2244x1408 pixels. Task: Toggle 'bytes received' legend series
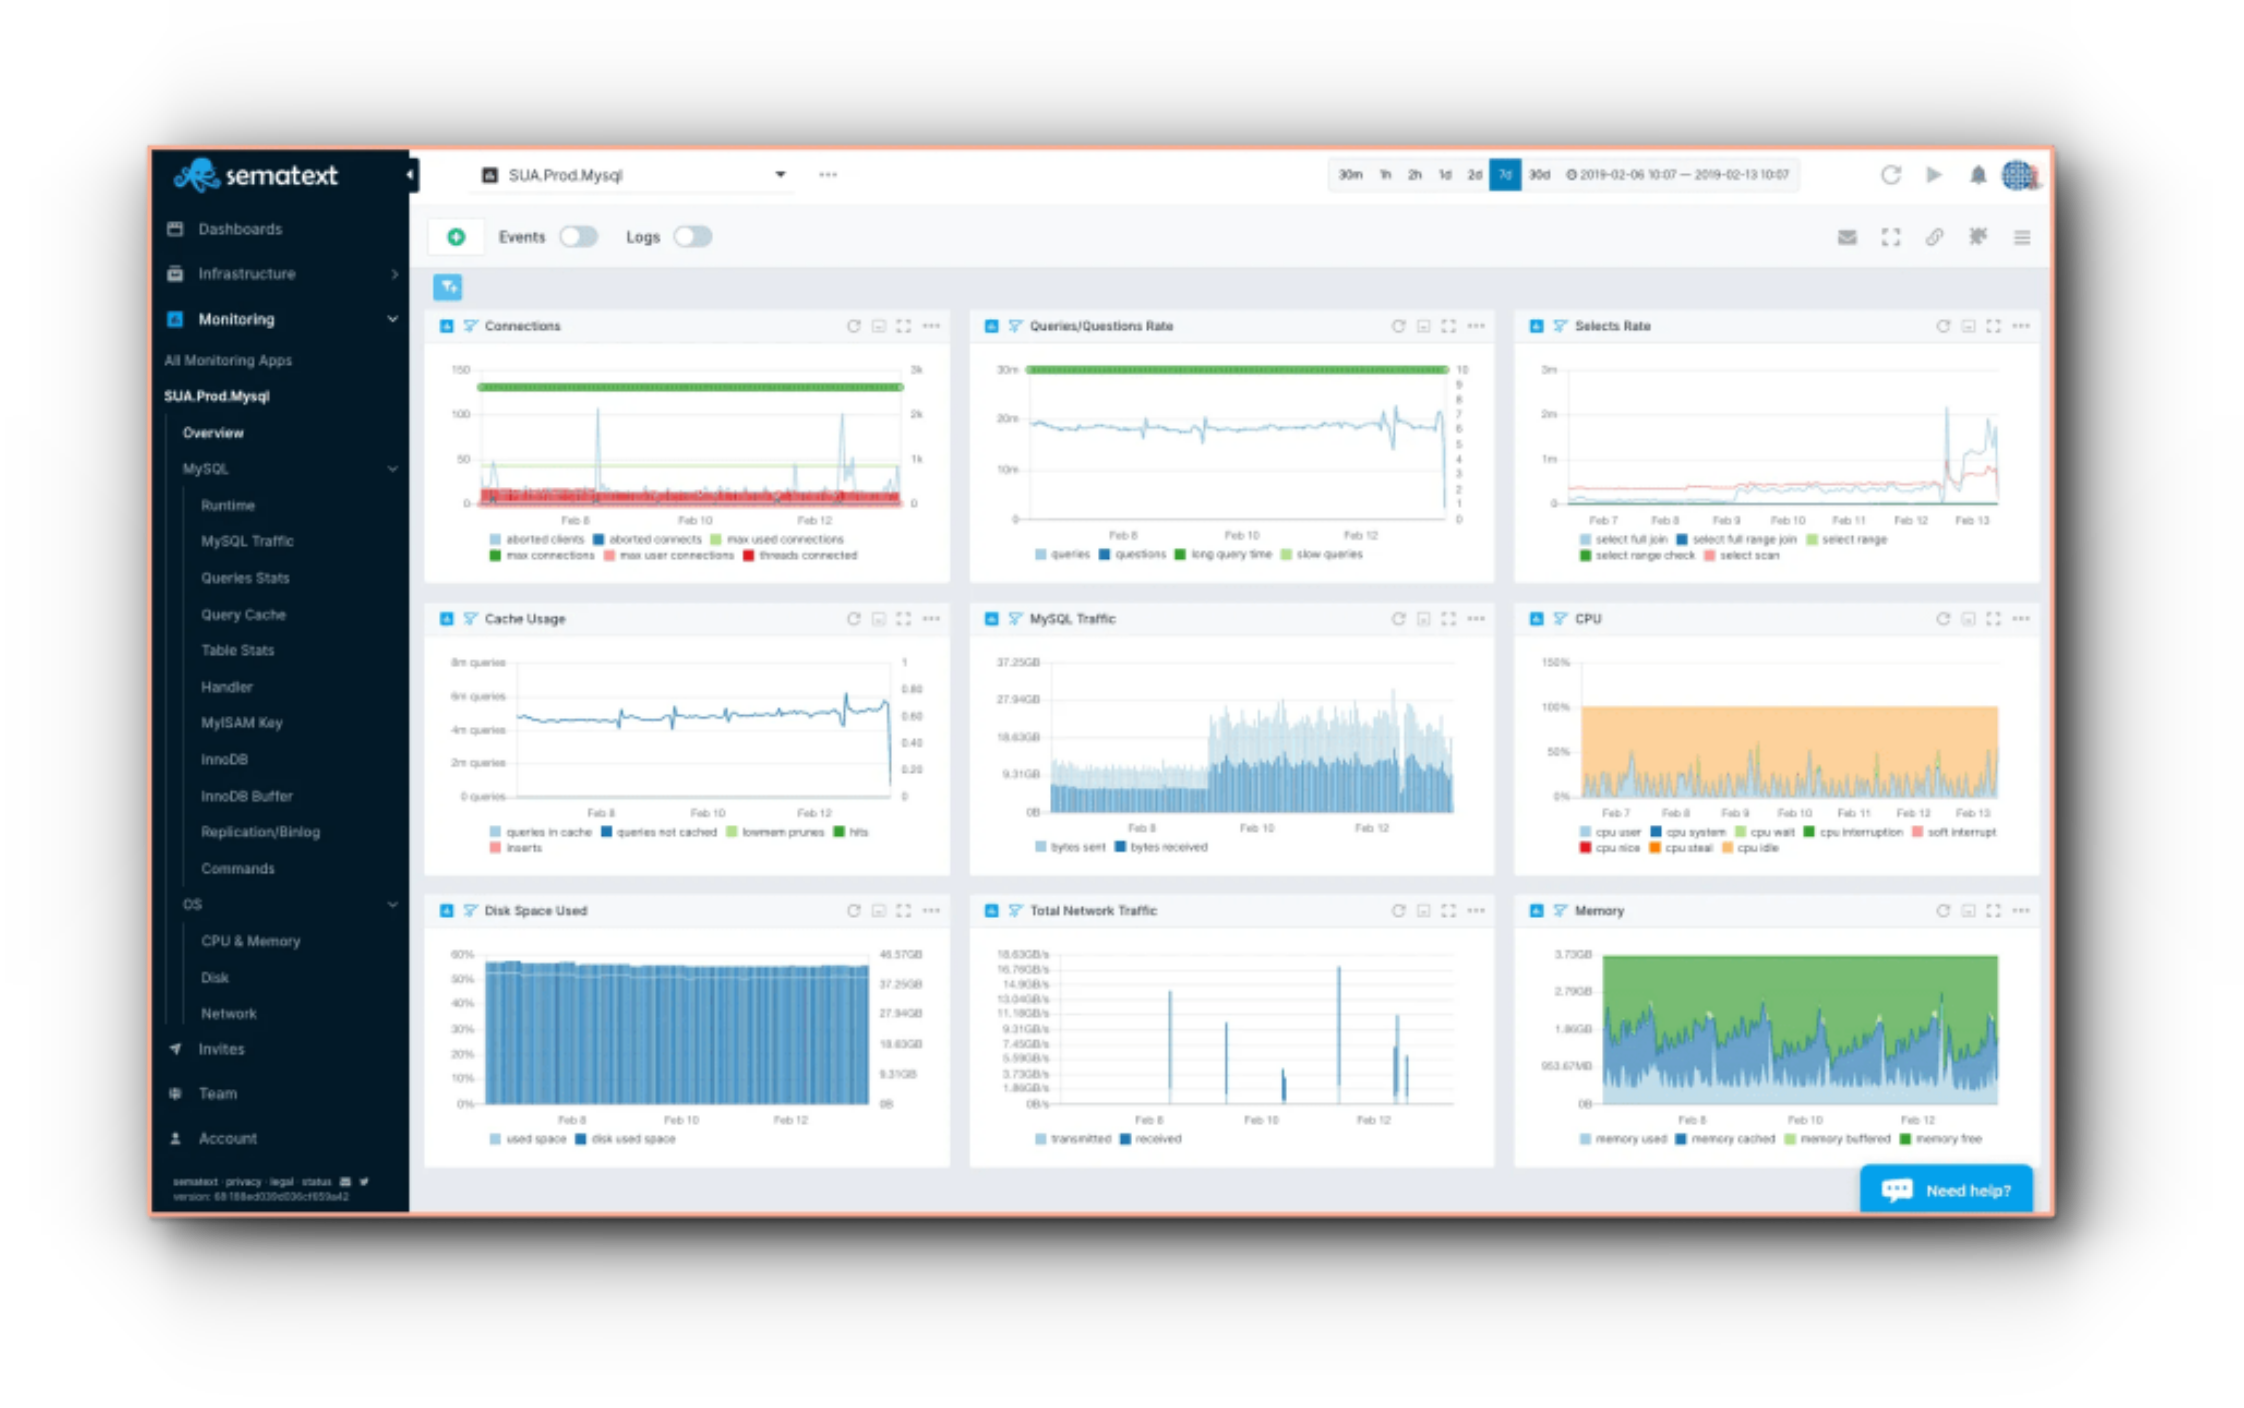[x=1161, y=847]
